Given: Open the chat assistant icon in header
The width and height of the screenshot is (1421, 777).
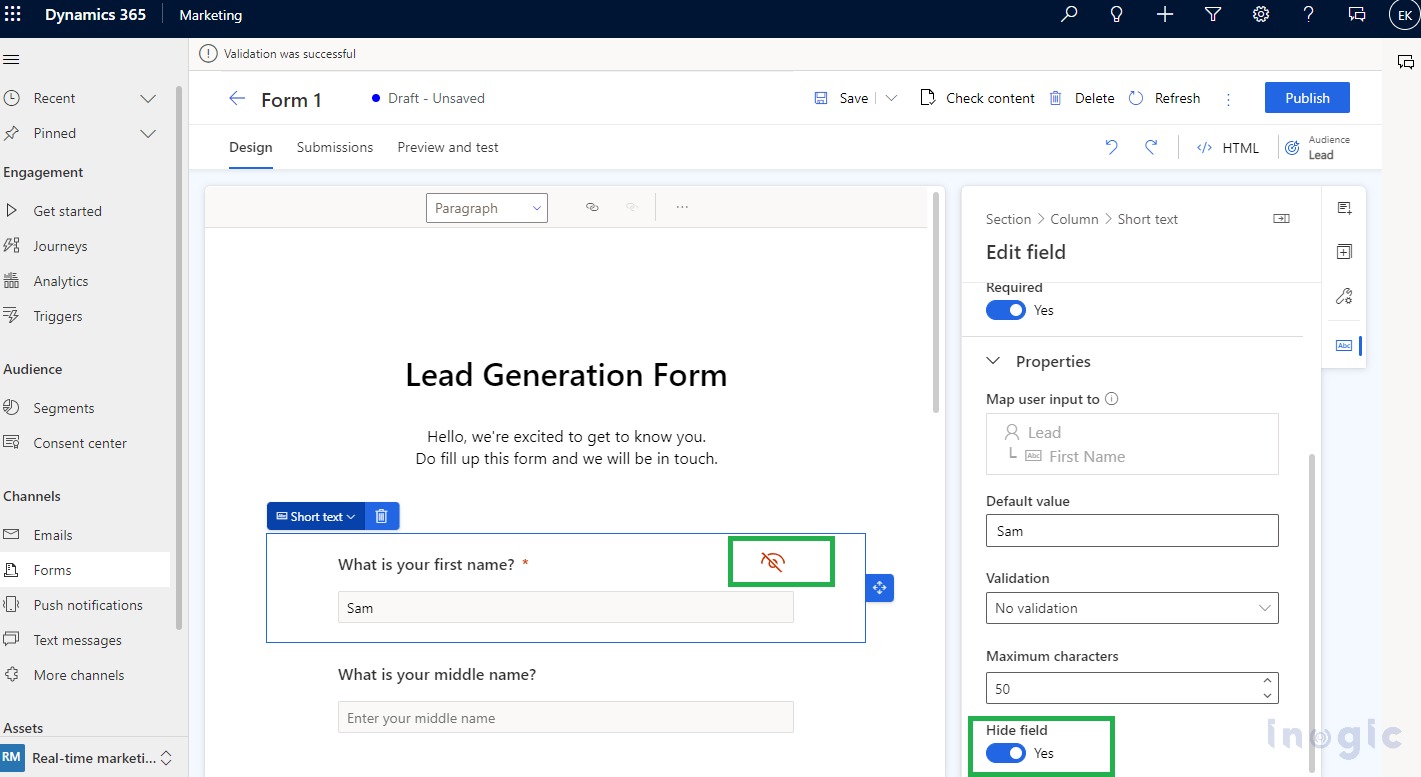Looking at the screenshot, I should [x=1357, y=15].
